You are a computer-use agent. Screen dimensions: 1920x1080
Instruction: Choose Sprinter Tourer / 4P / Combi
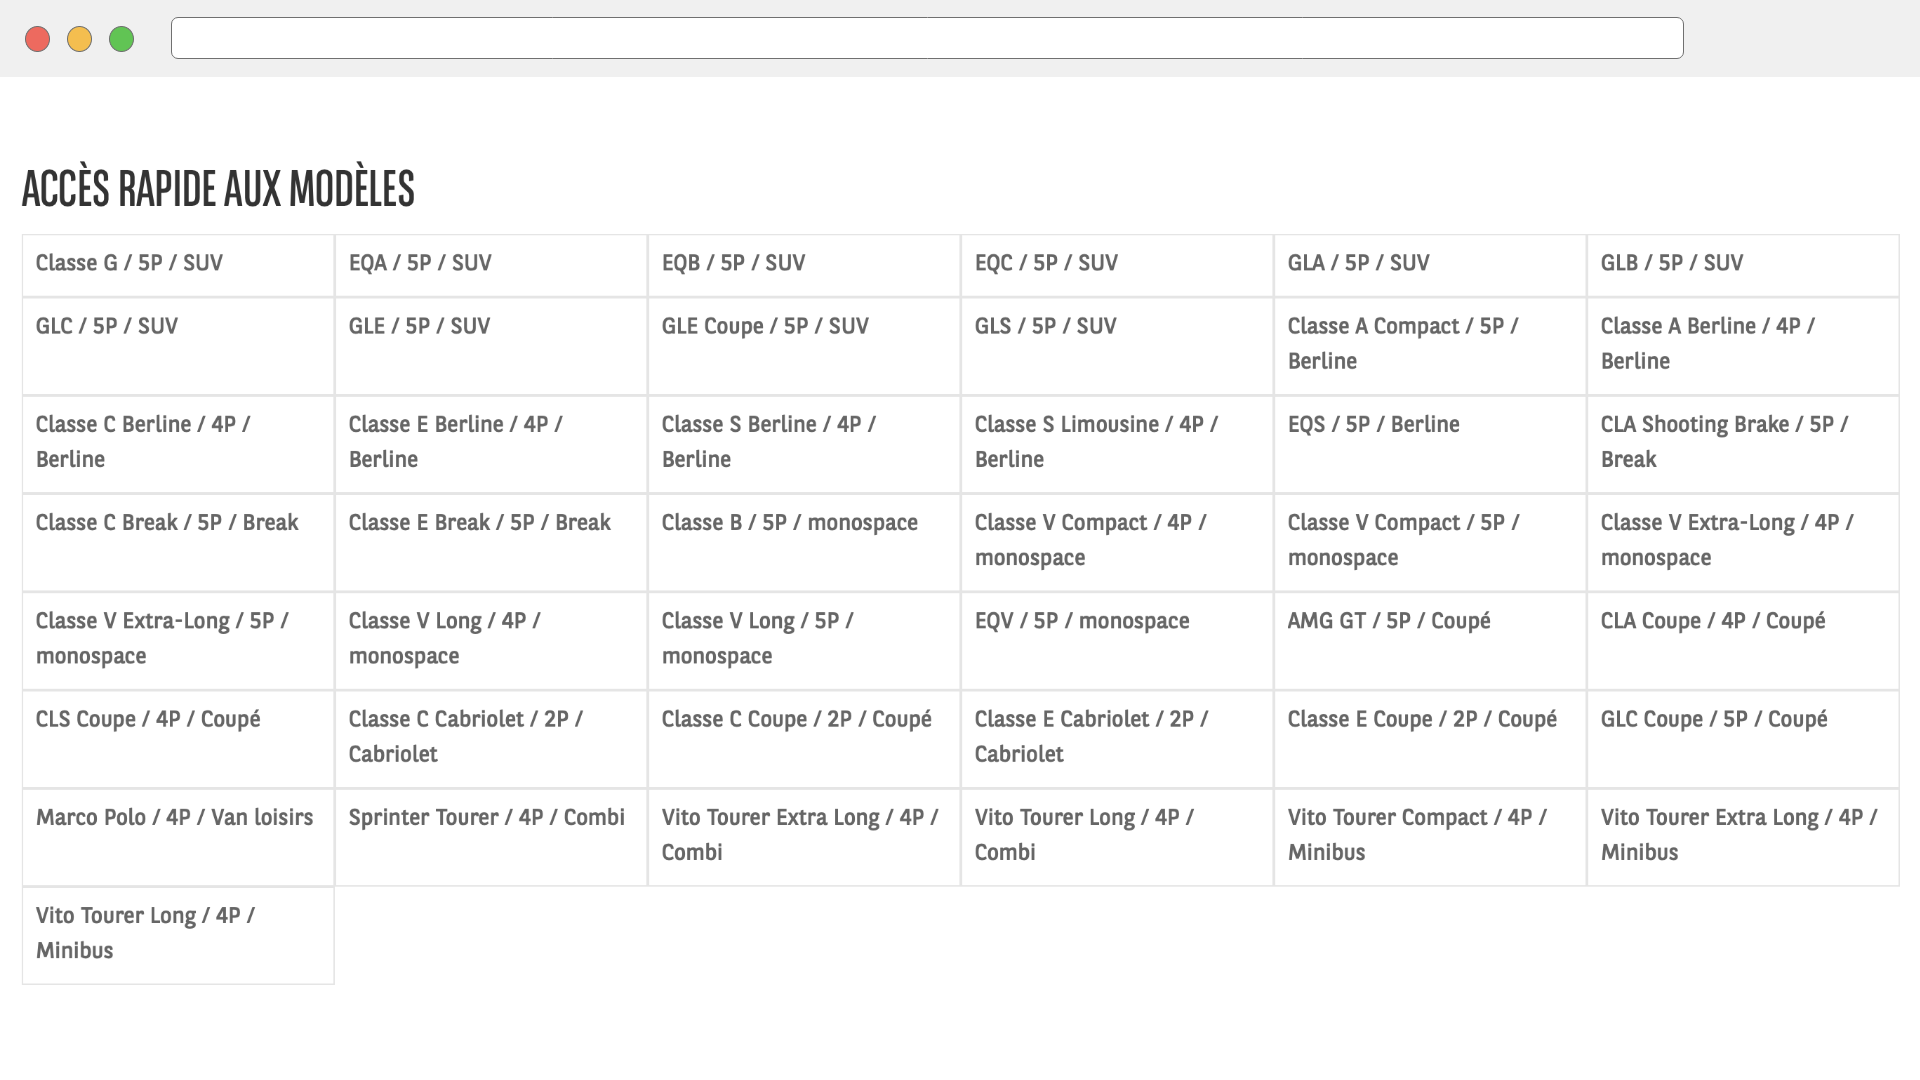coord(486,817)
